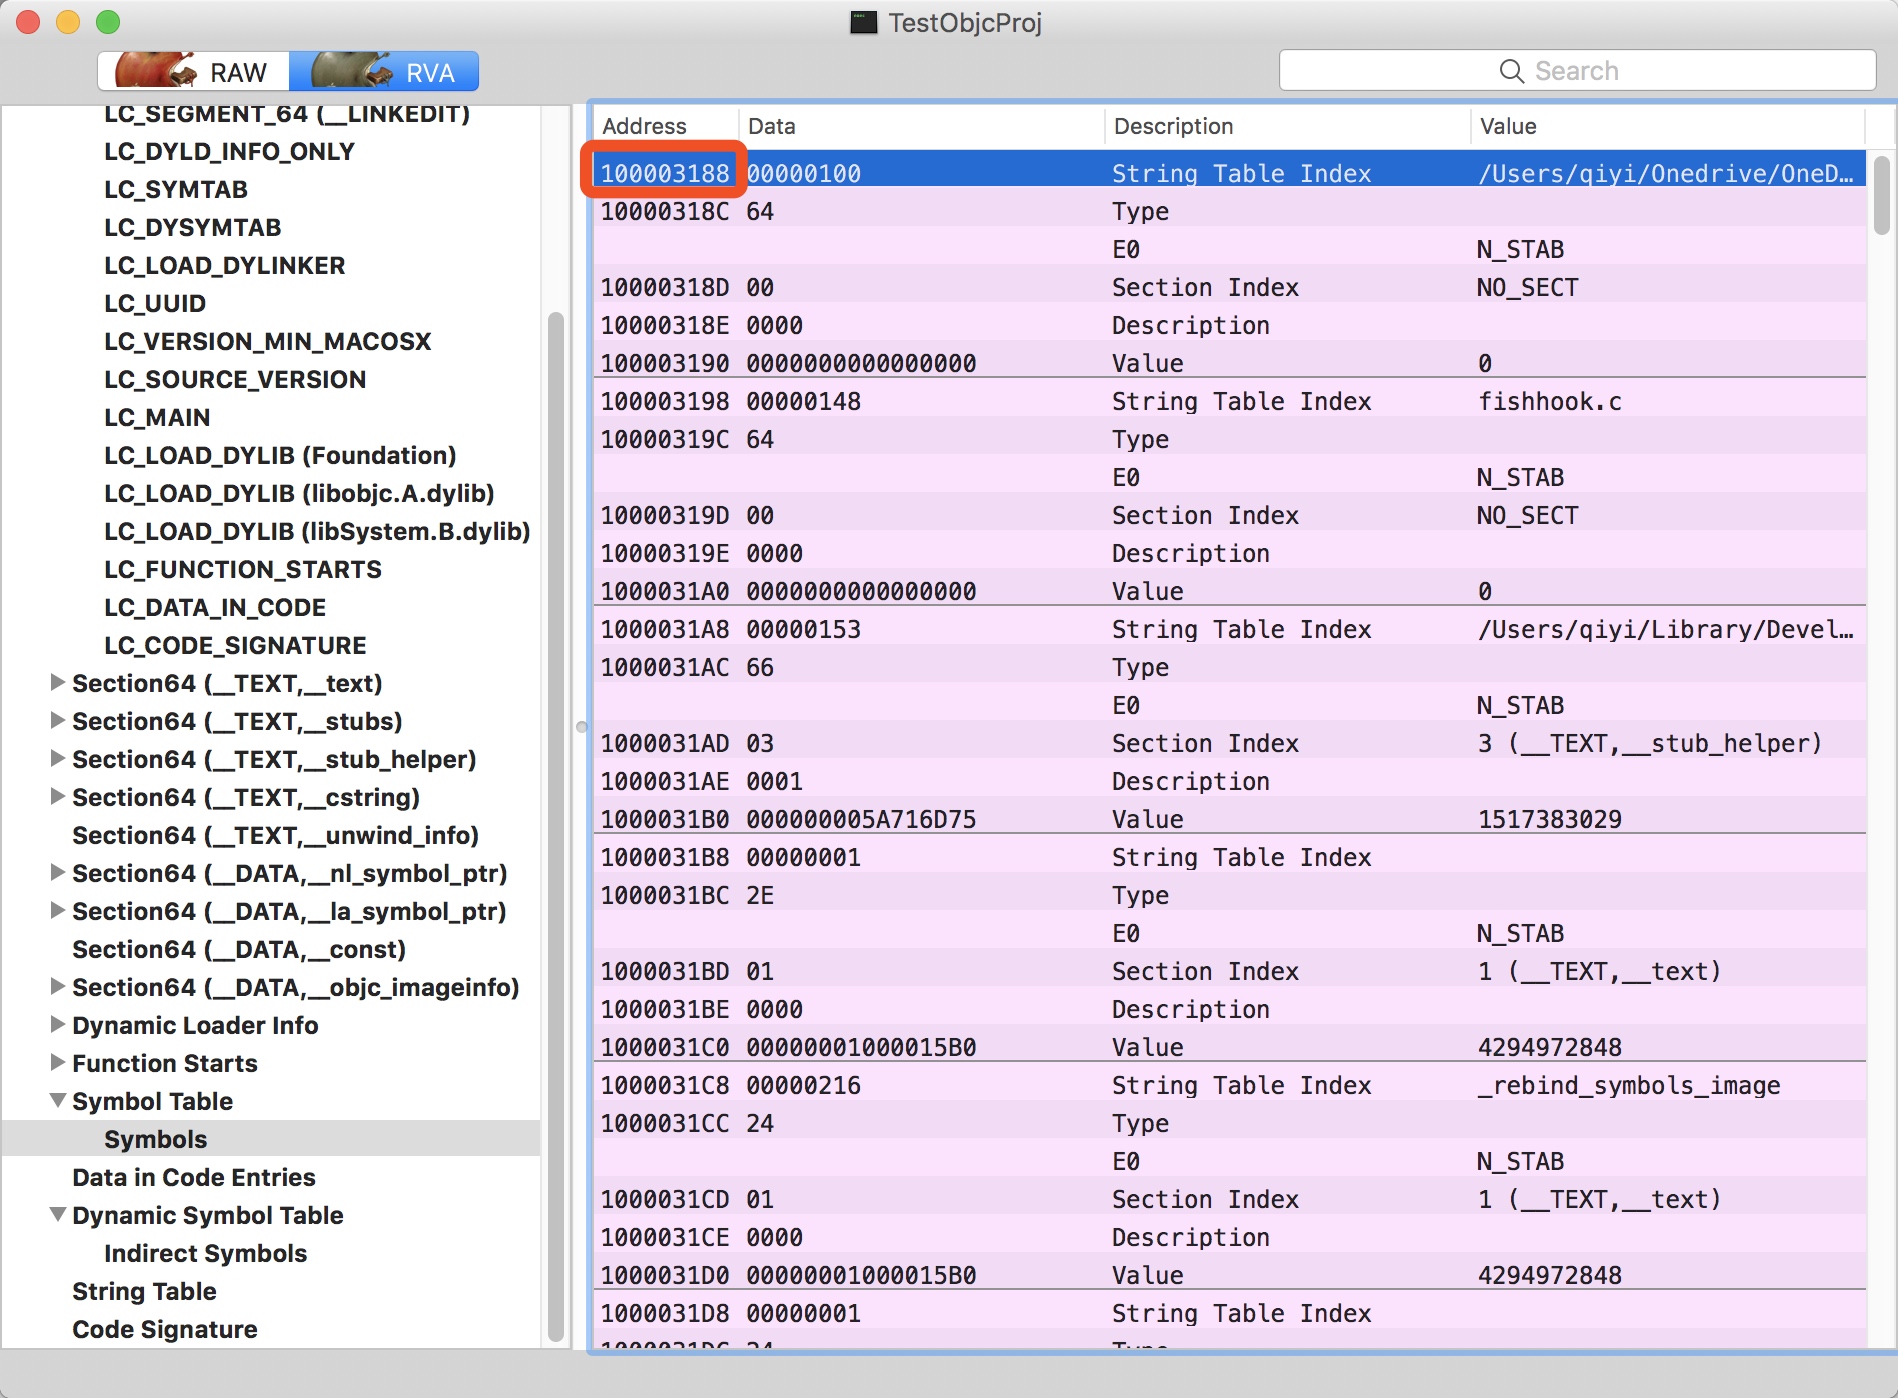This screenshot has height=1398, width=1898.
Task: Select LC_UUID load command
Action: pos(155,303)
